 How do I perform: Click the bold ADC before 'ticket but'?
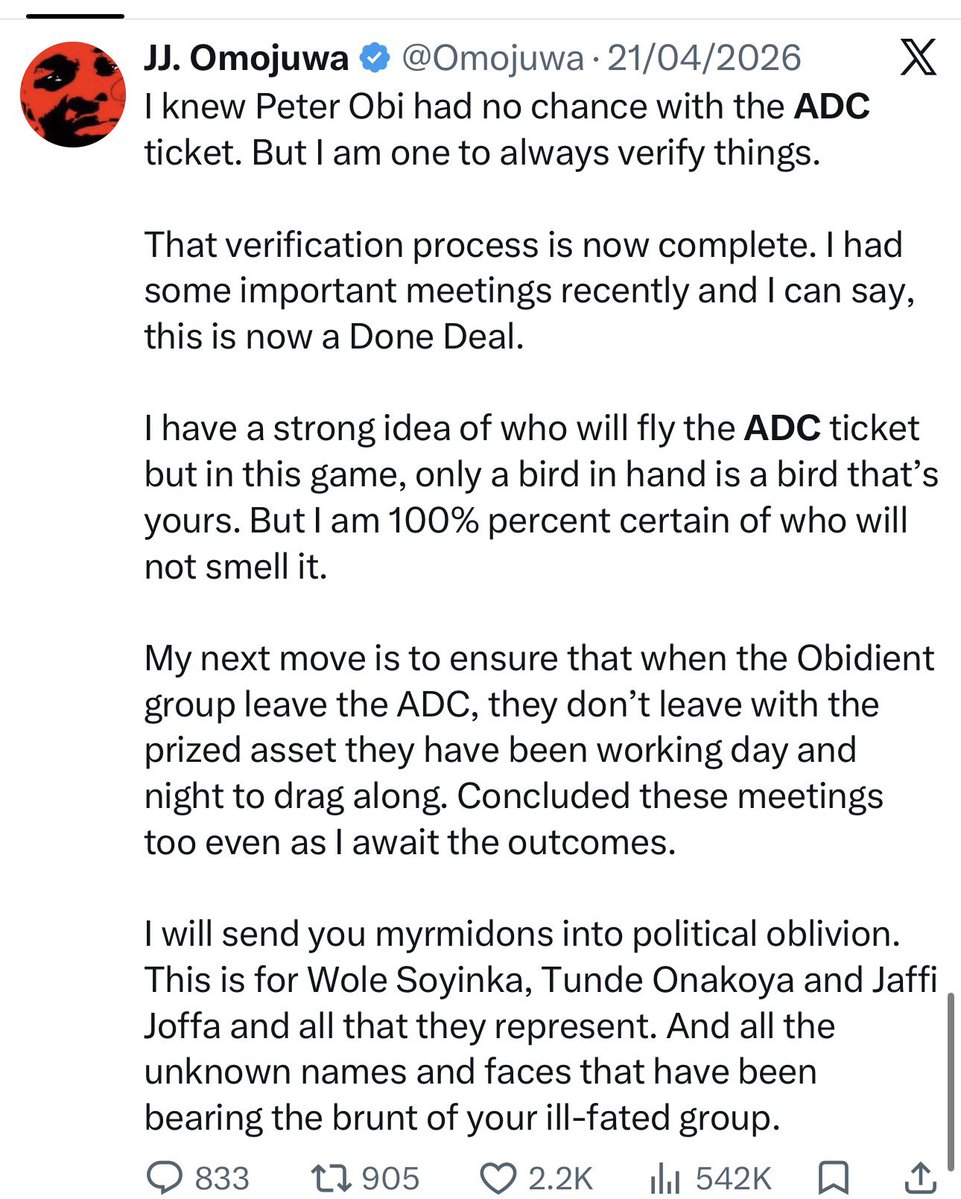pos(782,428)
